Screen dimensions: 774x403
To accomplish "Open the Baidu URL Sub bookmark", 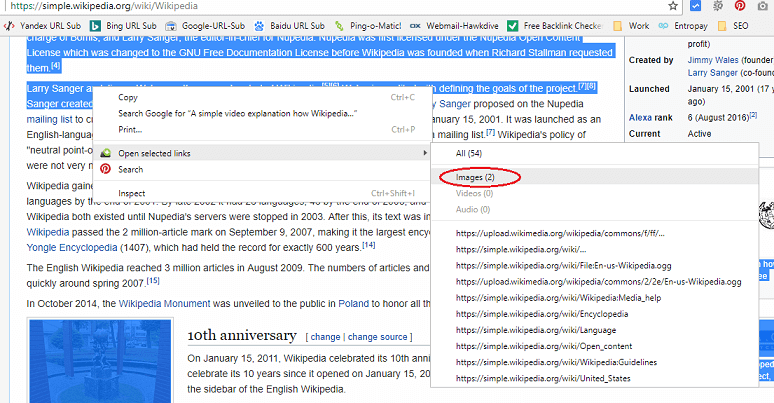I will pos(292,25).
